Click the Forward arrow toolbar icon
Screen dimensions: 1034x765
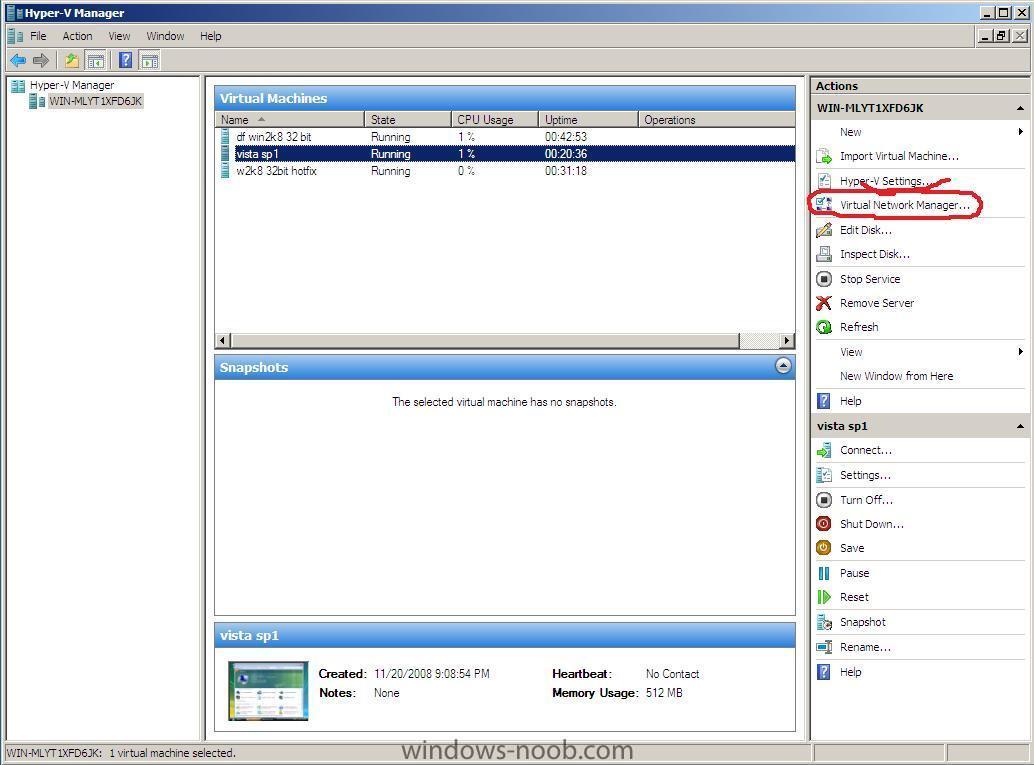pos(41,61)
